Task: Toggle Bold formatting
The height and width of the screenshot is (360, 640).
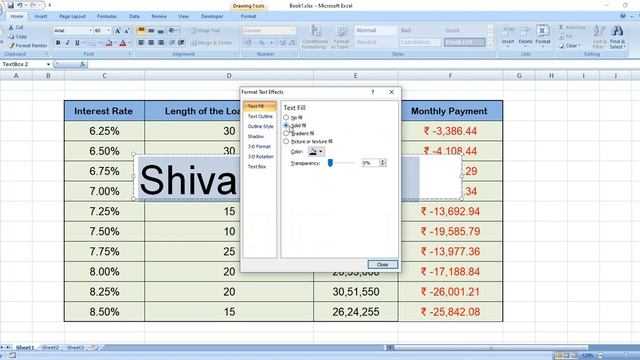Action: coord(58,43)
